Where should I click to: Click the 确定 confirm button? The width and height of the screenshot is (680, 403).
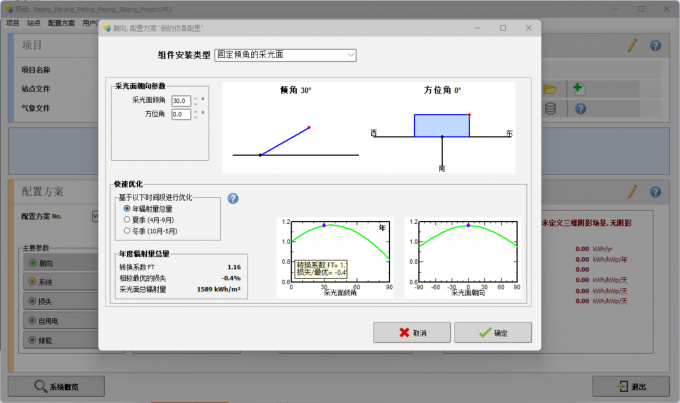pyautogui.click(x=493, y=333)
